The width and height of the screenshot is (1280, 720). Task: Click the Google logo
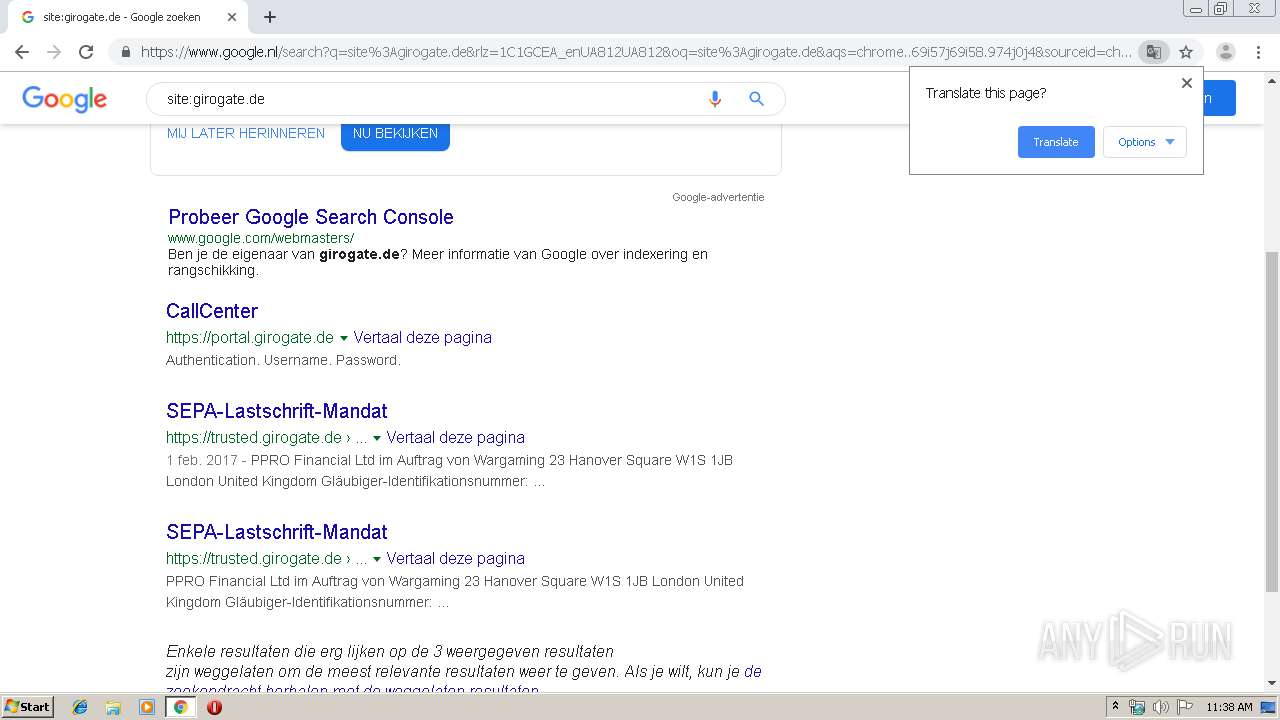tap(64, 98)
